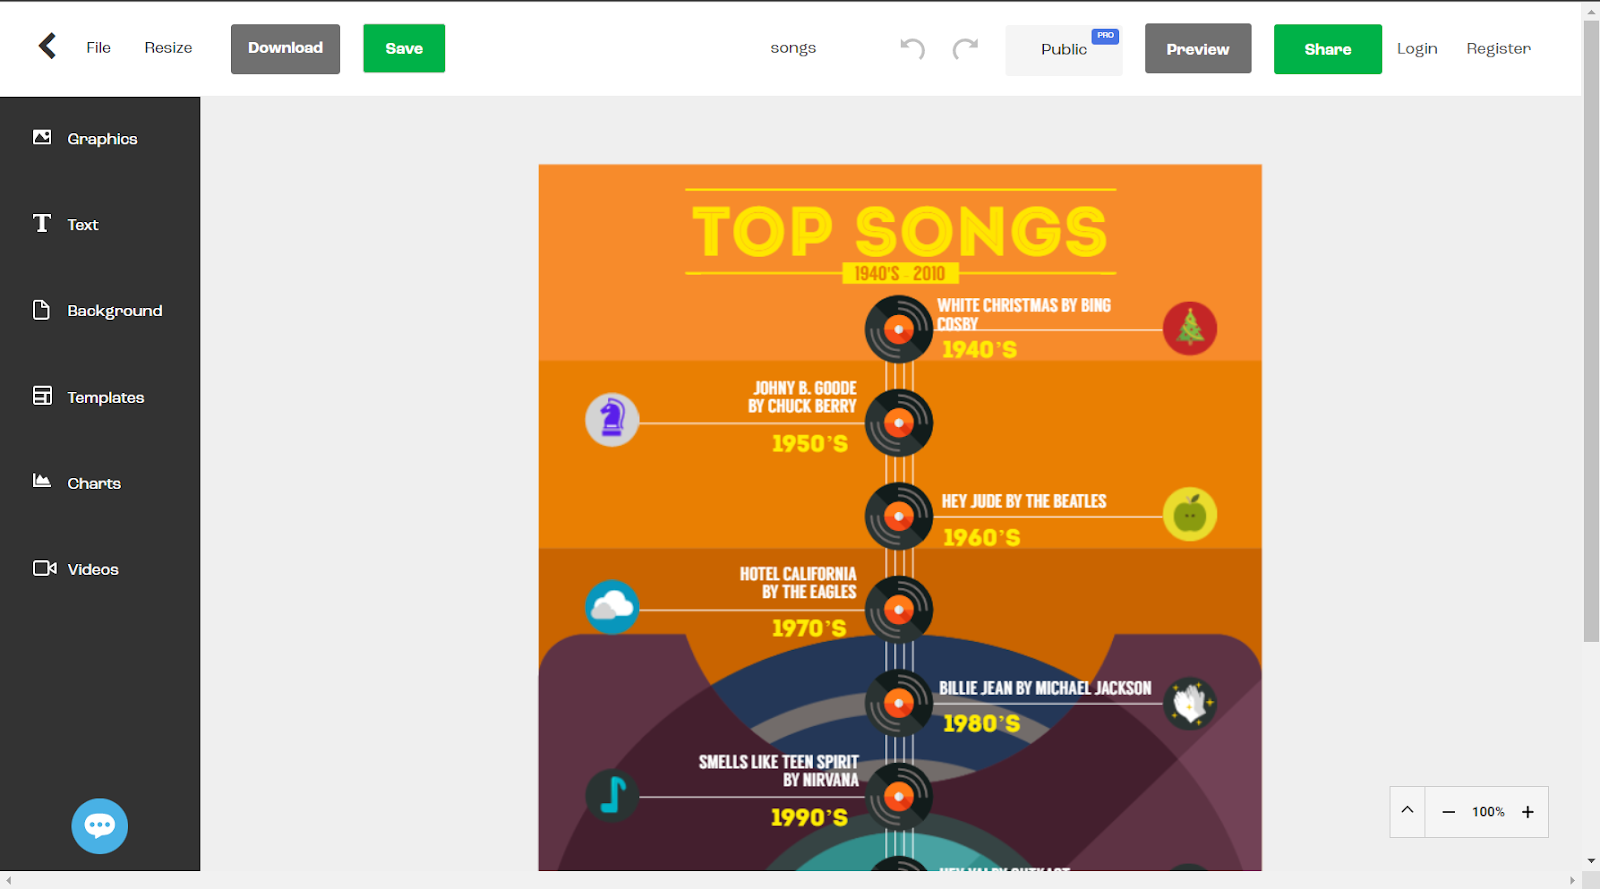Click the 100% zoom level value

tap(1488, 812)
